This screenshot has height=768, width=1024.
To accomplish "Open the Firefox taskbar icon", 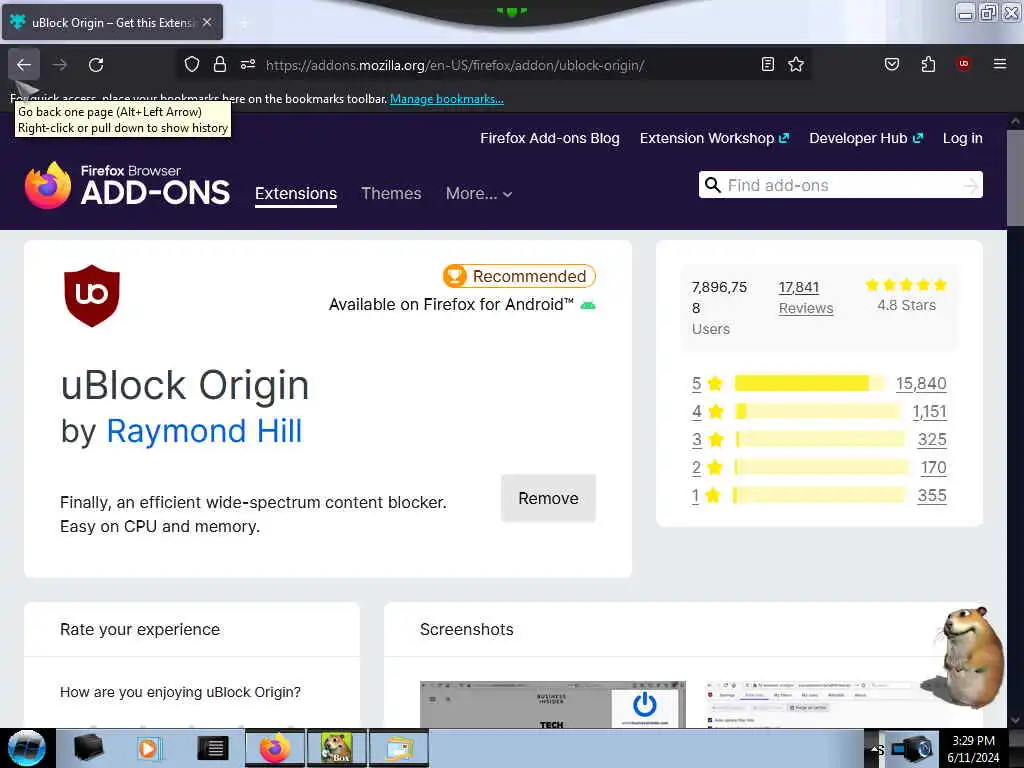I will (x=275, y=748).
